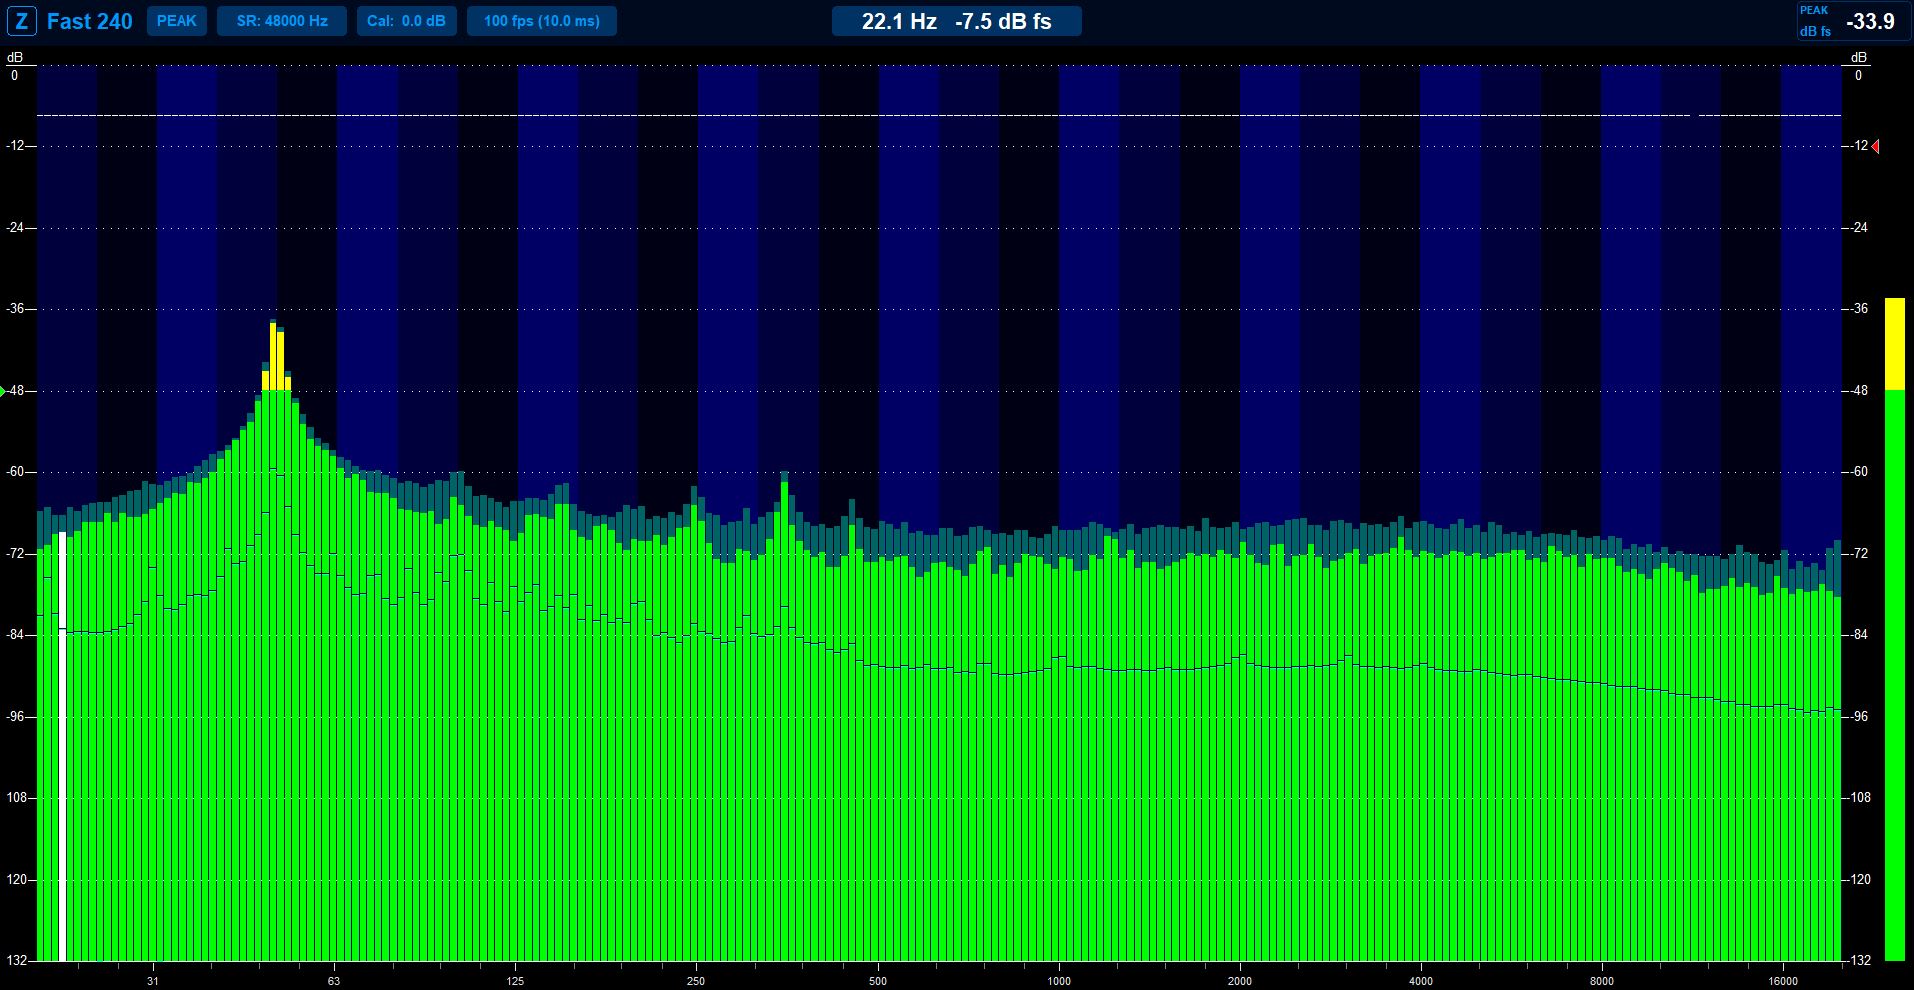Click the 125 frequency axis label

516,981
